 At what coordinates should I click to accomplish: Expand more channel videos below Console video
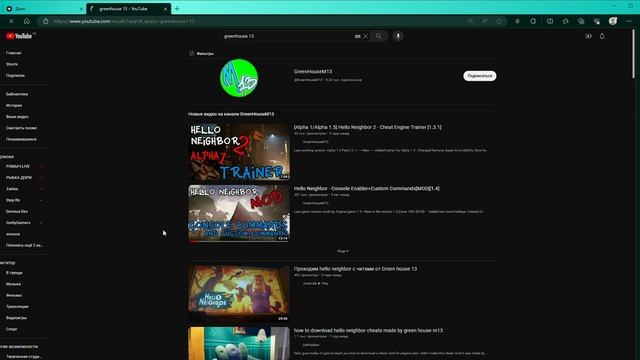(342, 251)
